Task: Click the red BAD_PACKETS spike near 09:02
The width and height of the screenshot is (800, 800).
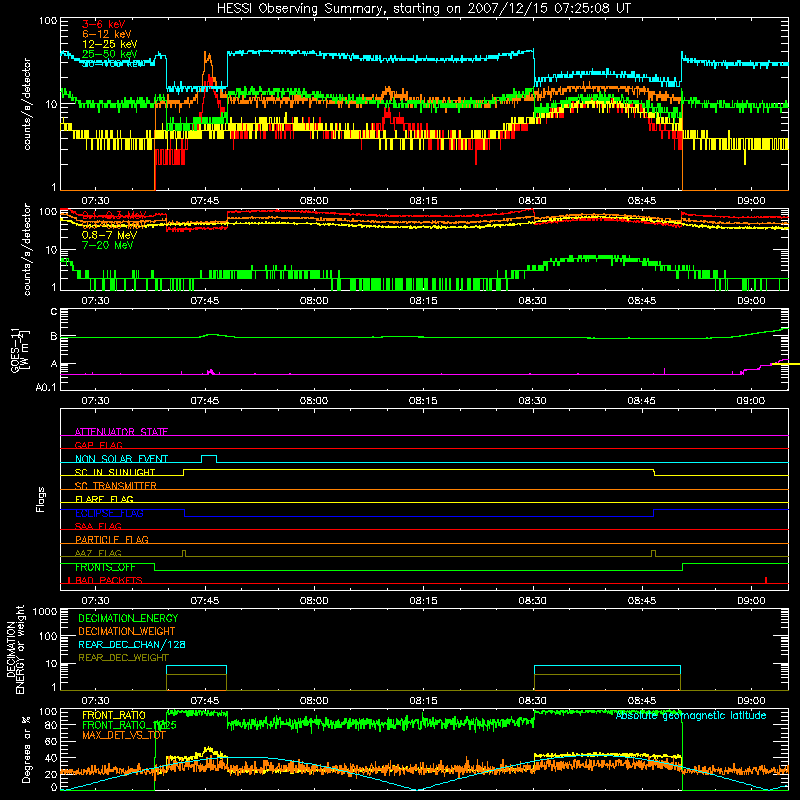Action: pos(766,580)
